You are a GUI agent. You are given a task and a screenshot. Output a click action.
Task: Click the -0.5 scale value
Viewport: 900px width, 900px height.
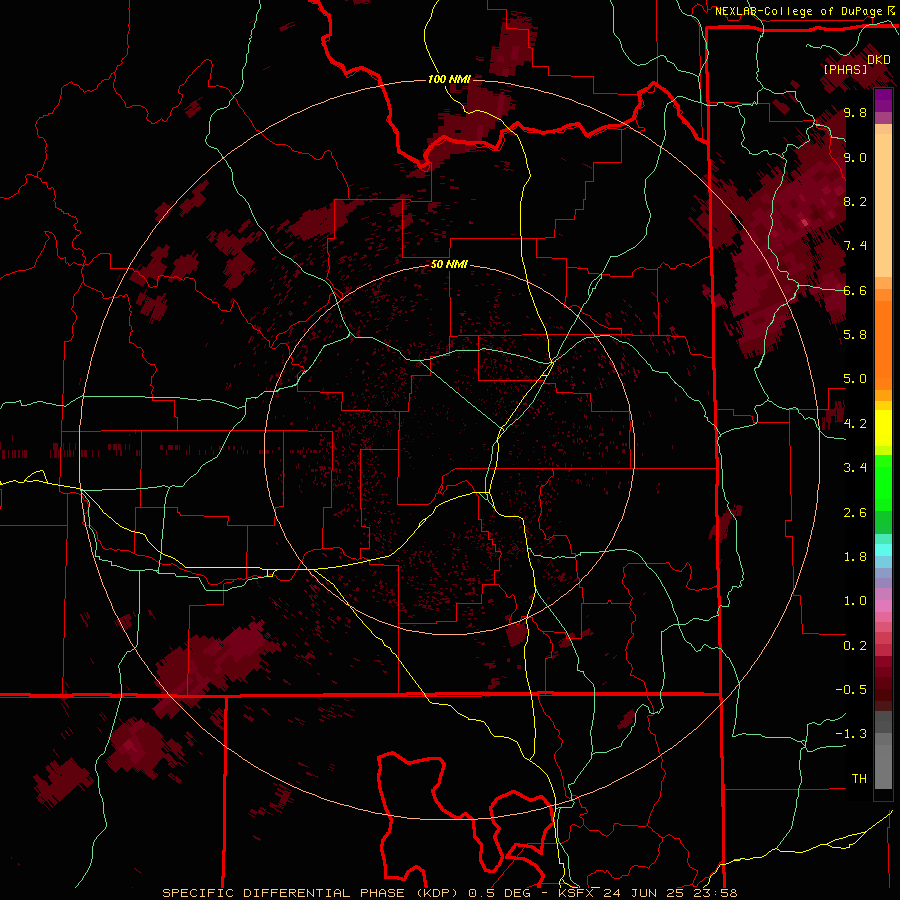tap(851, 689)
